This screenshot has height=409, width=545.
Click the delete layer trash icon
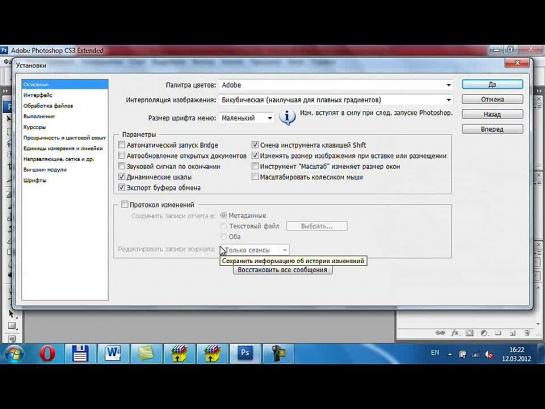click(527, 333)
